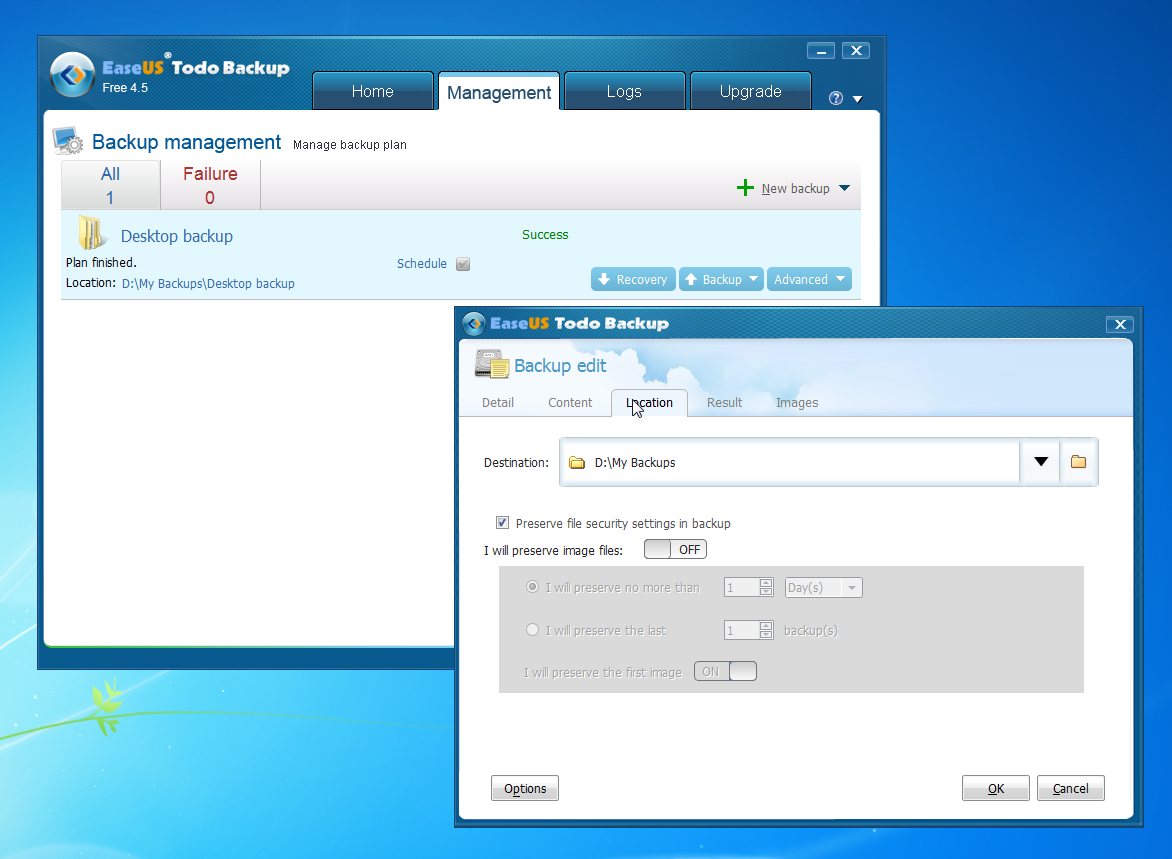1172x859 pixels.
Task: Click Recovery button with down arrow icon
Action: (x=633, y=279)
